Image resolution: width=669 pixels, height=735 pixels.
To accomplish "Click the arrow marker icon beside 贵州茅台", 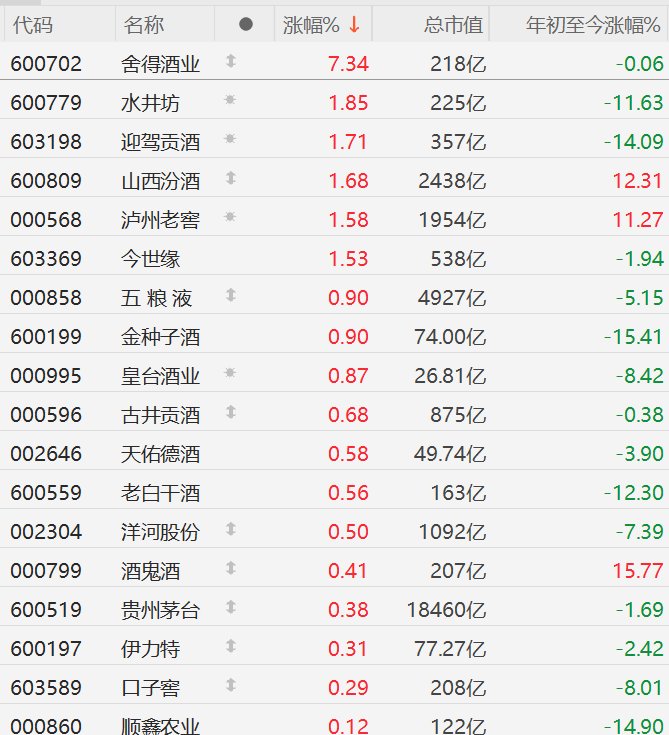I will coord(230,607).
